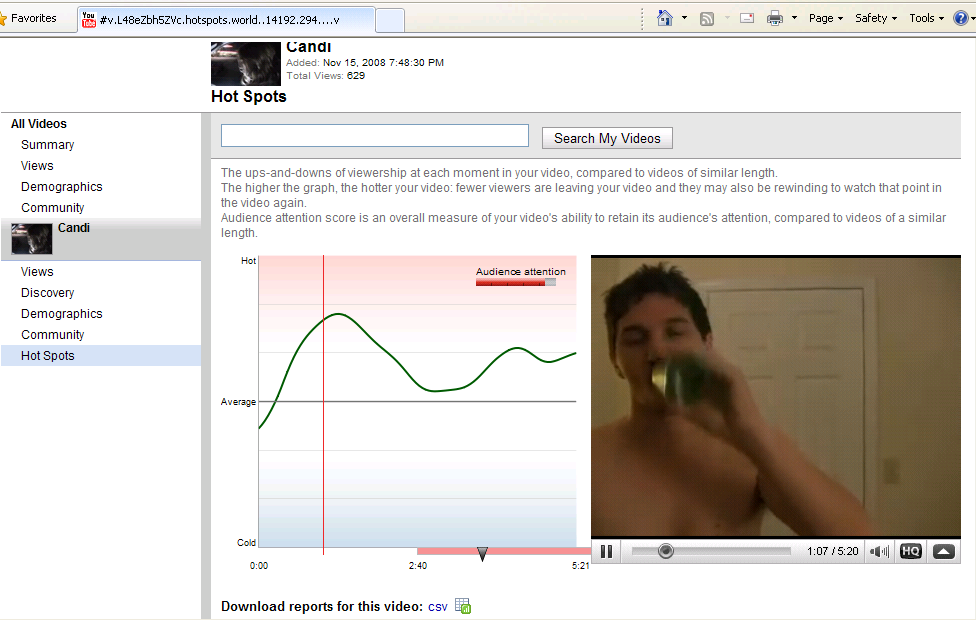The height and width of the screenshot is (620, 976).
Task: Select Hot Spots in the sidebar
Action: [x=48, y=356]
